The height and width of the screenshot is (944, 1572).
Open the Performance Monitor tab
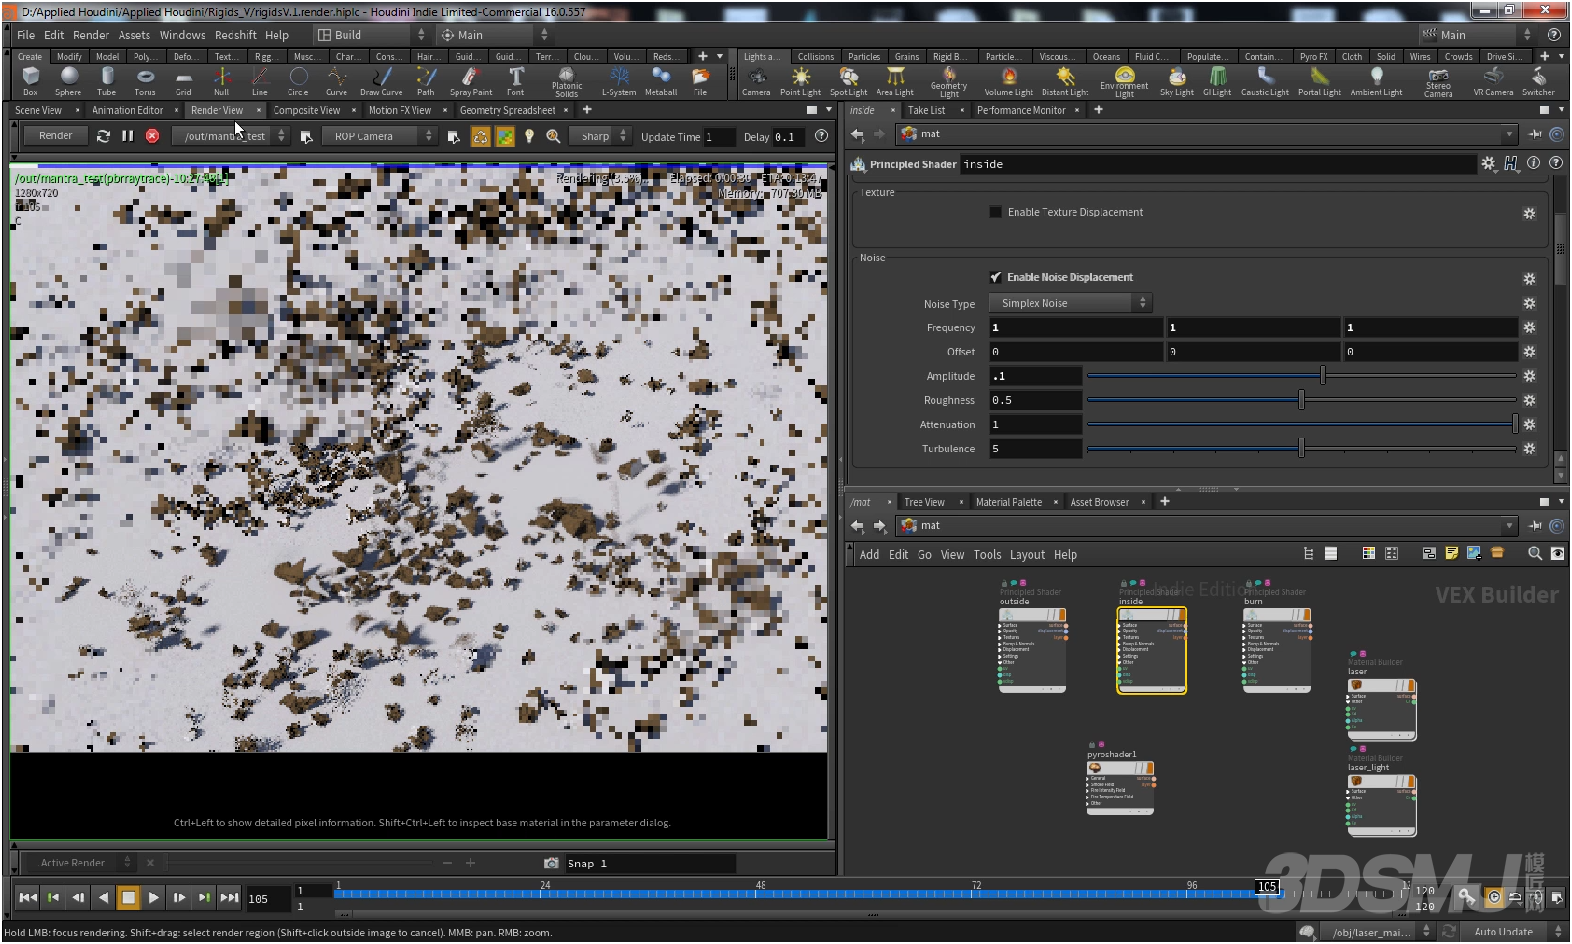(x=1021, y=110)
